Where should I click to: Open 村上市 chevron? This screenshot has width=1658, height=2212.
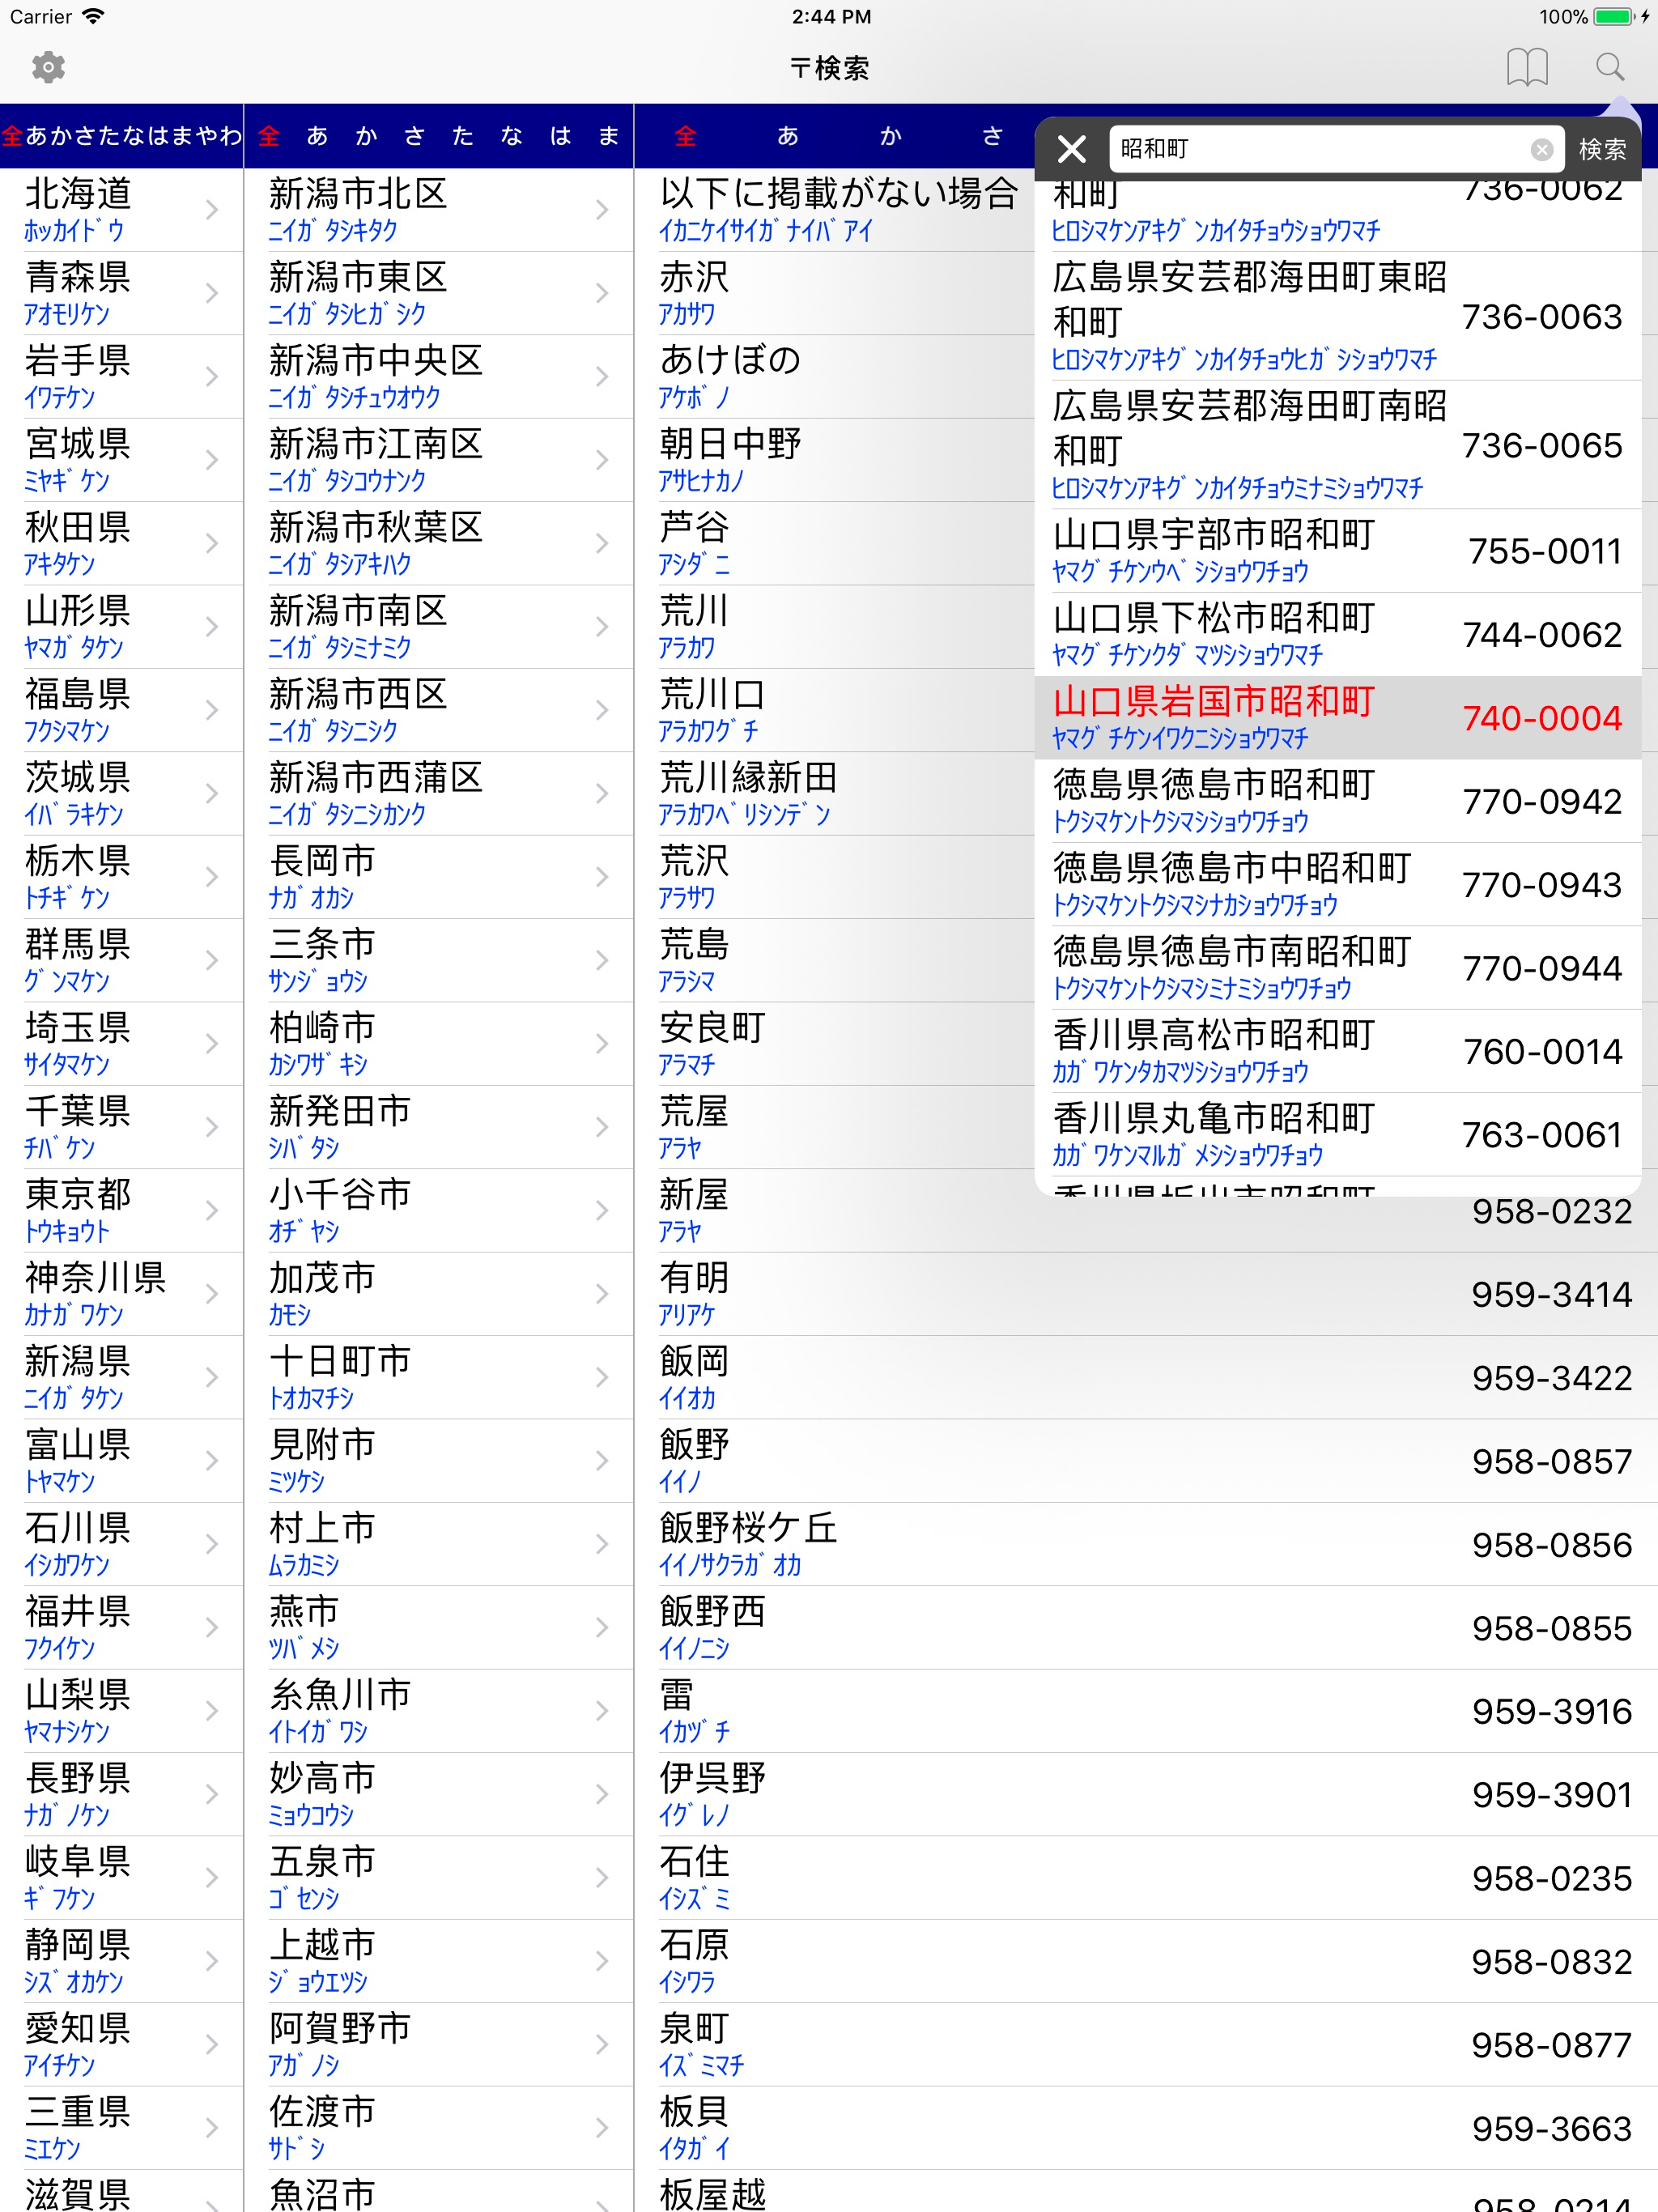[x=602, y=1544]
